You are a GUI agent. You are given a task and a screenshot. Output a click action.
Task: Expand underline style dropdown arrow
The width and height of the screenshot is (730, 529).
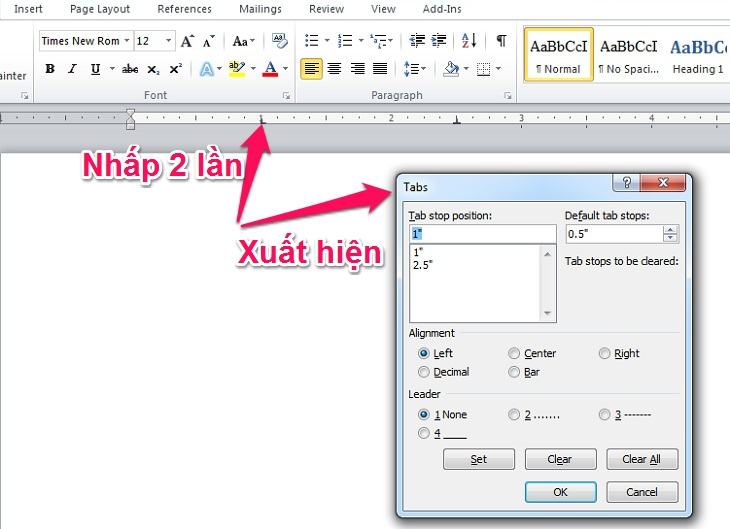pos(112,69)
